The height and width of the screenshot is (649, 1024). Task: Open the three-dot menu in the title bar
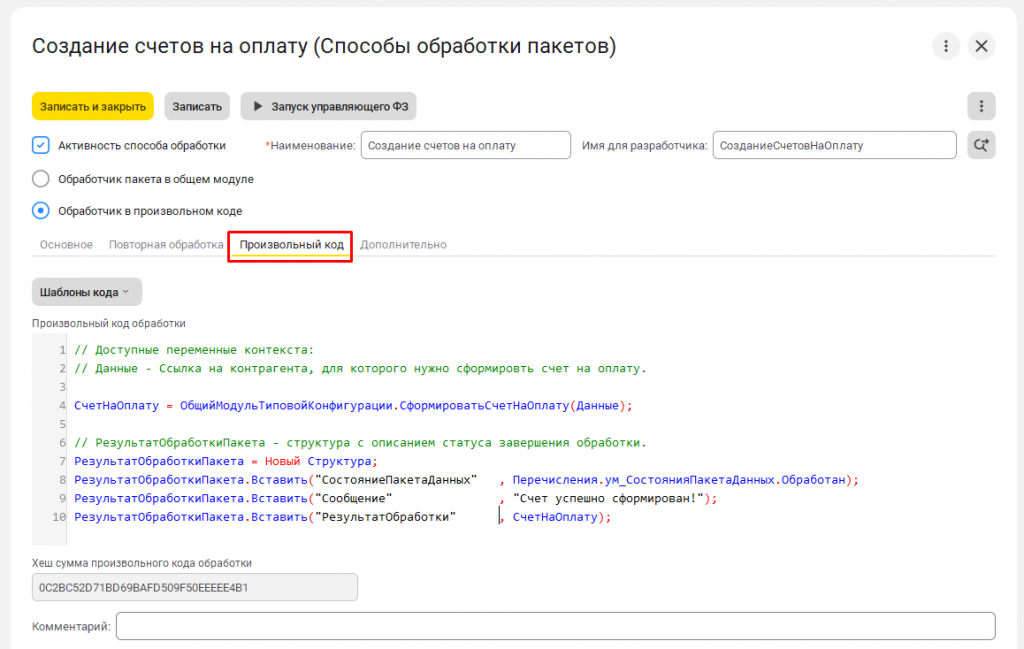pyautogui.click(x=945, y=46)
